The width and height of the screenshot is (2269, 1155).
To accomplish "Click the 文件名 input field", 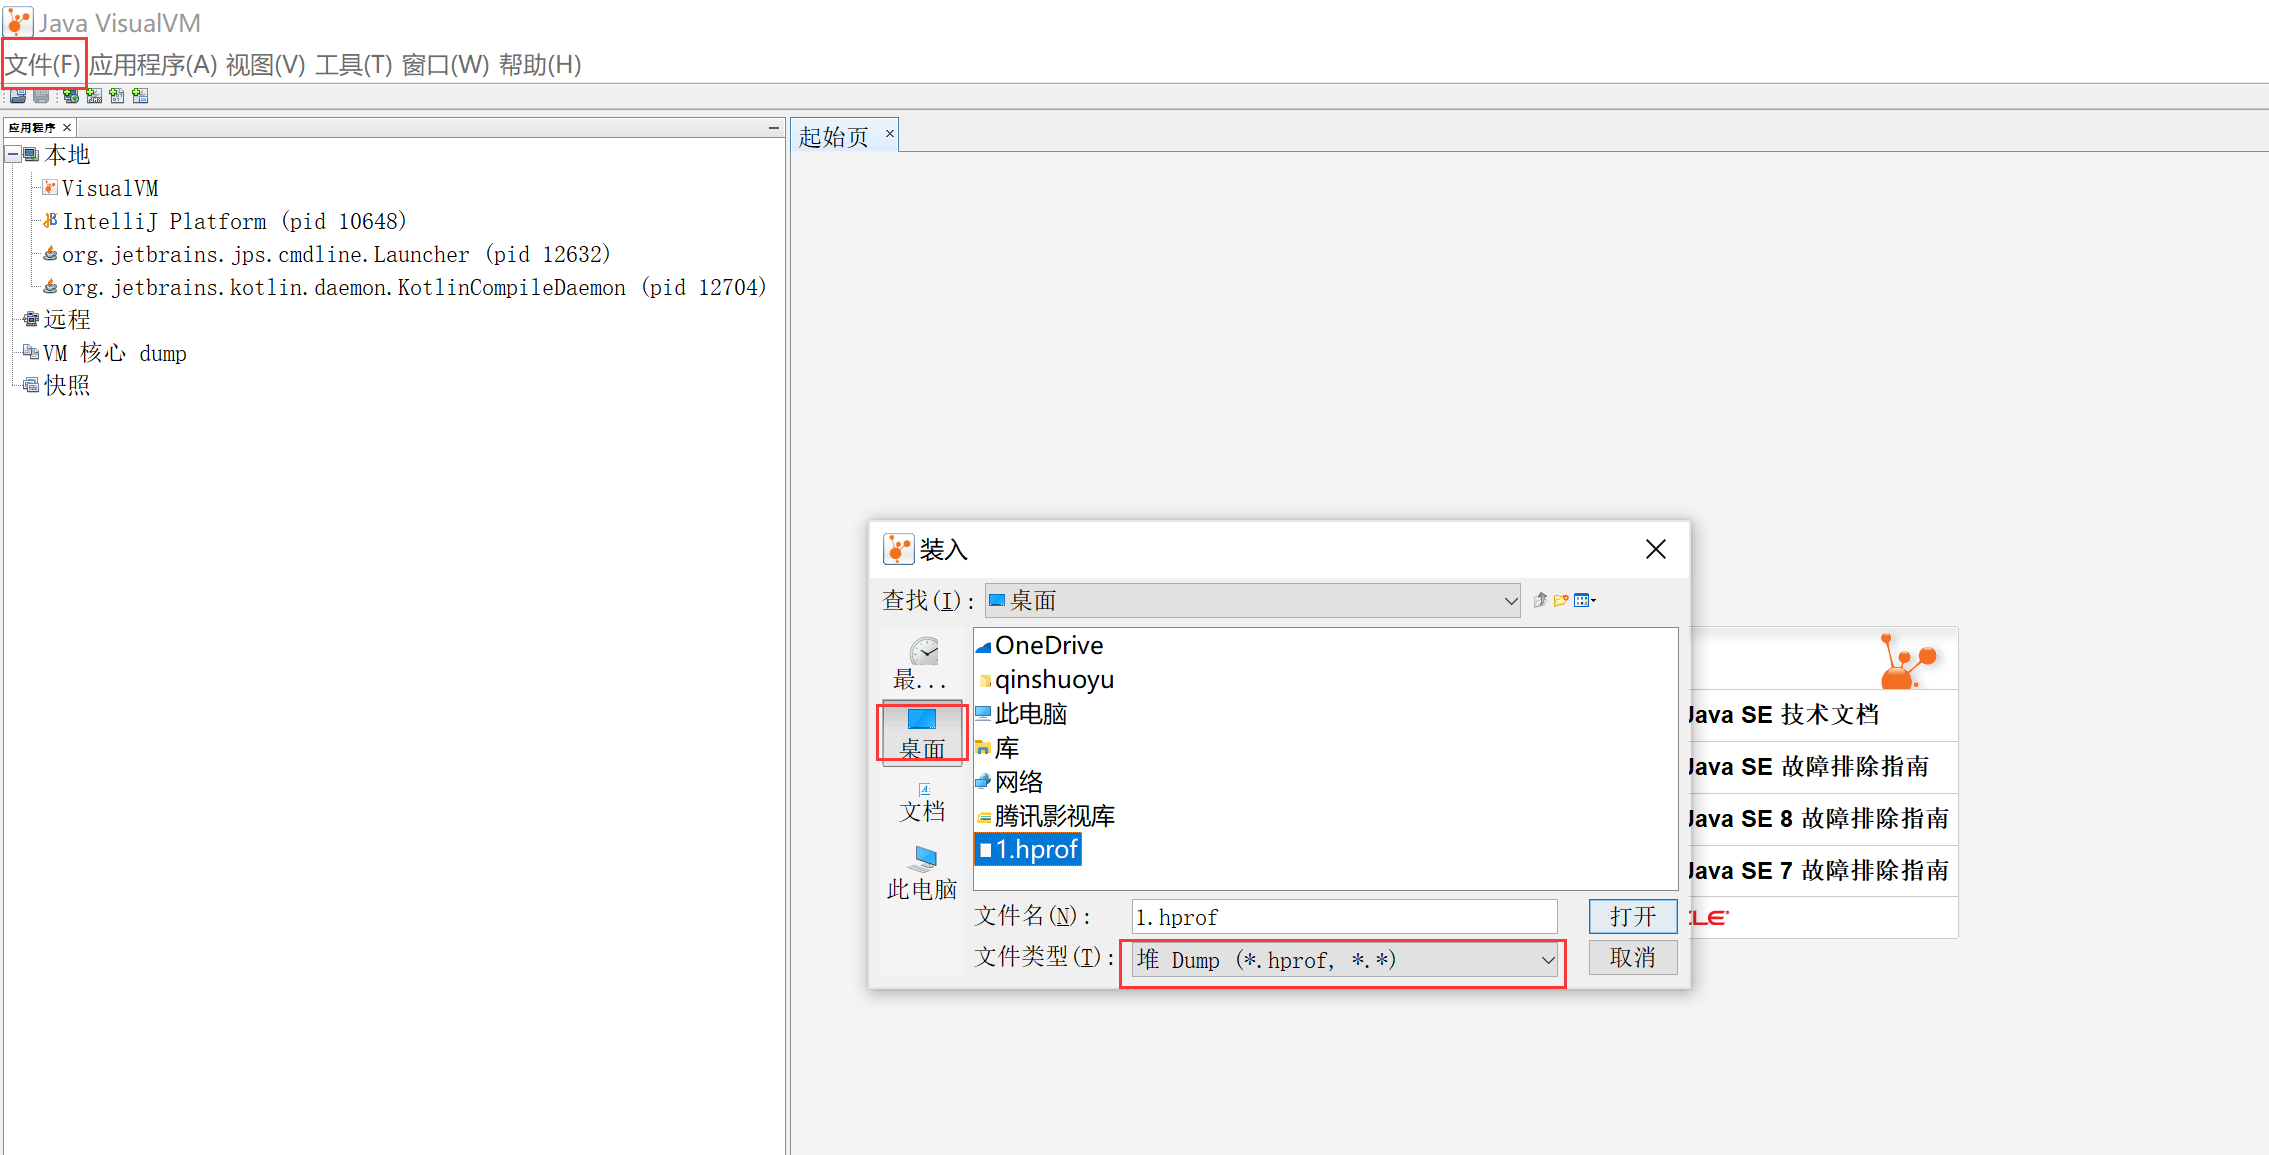I will pyautogui.click(x=1345, y=917).
